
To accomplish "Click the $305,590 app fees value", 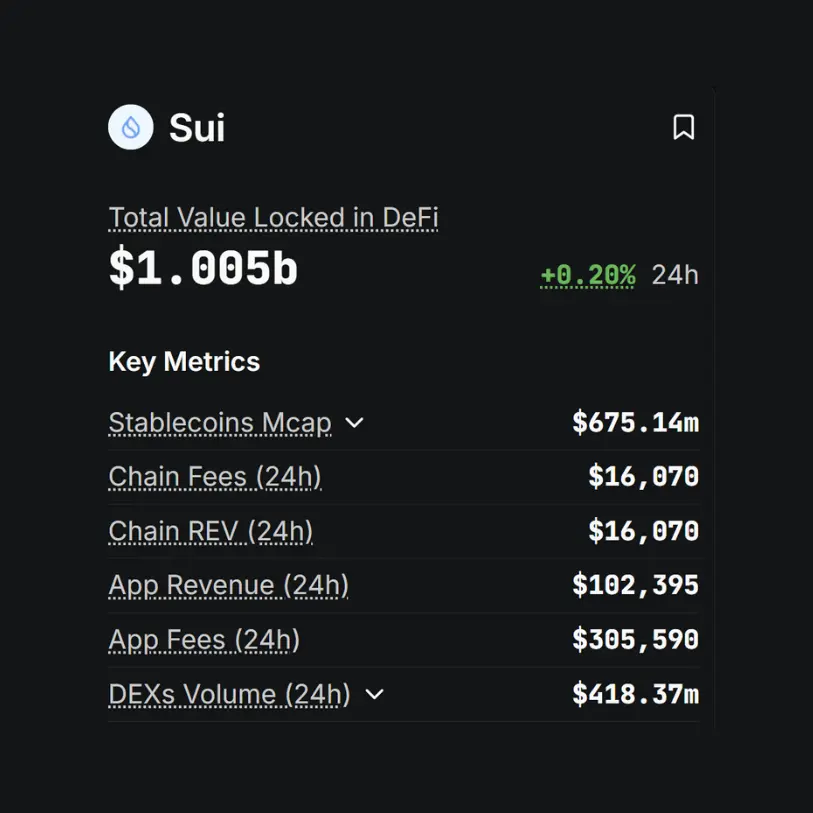I will coord(635,640).
